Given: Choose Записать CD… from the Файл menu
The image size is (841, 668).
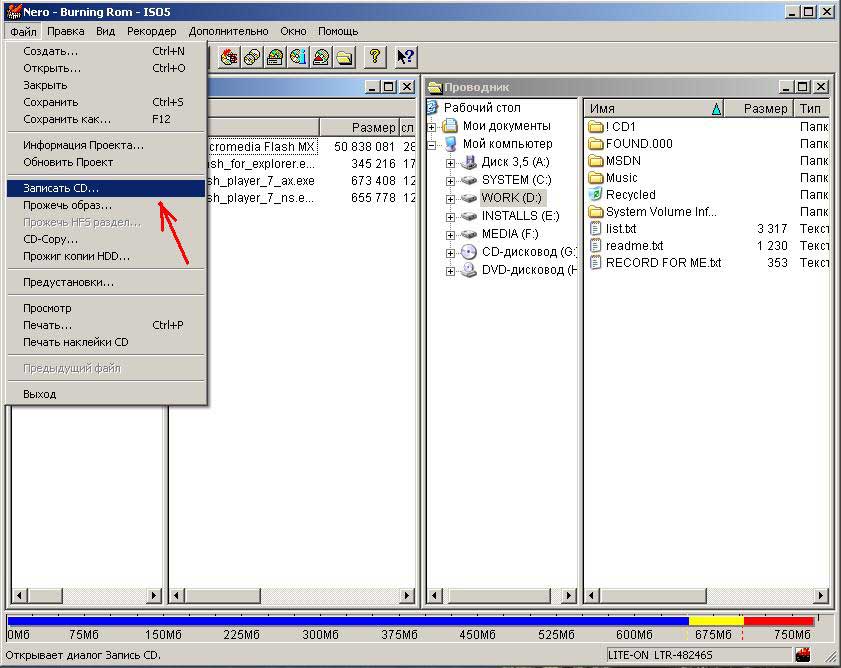Looking at the screenshot, I should pyautogui.click(x=106, y=188).
